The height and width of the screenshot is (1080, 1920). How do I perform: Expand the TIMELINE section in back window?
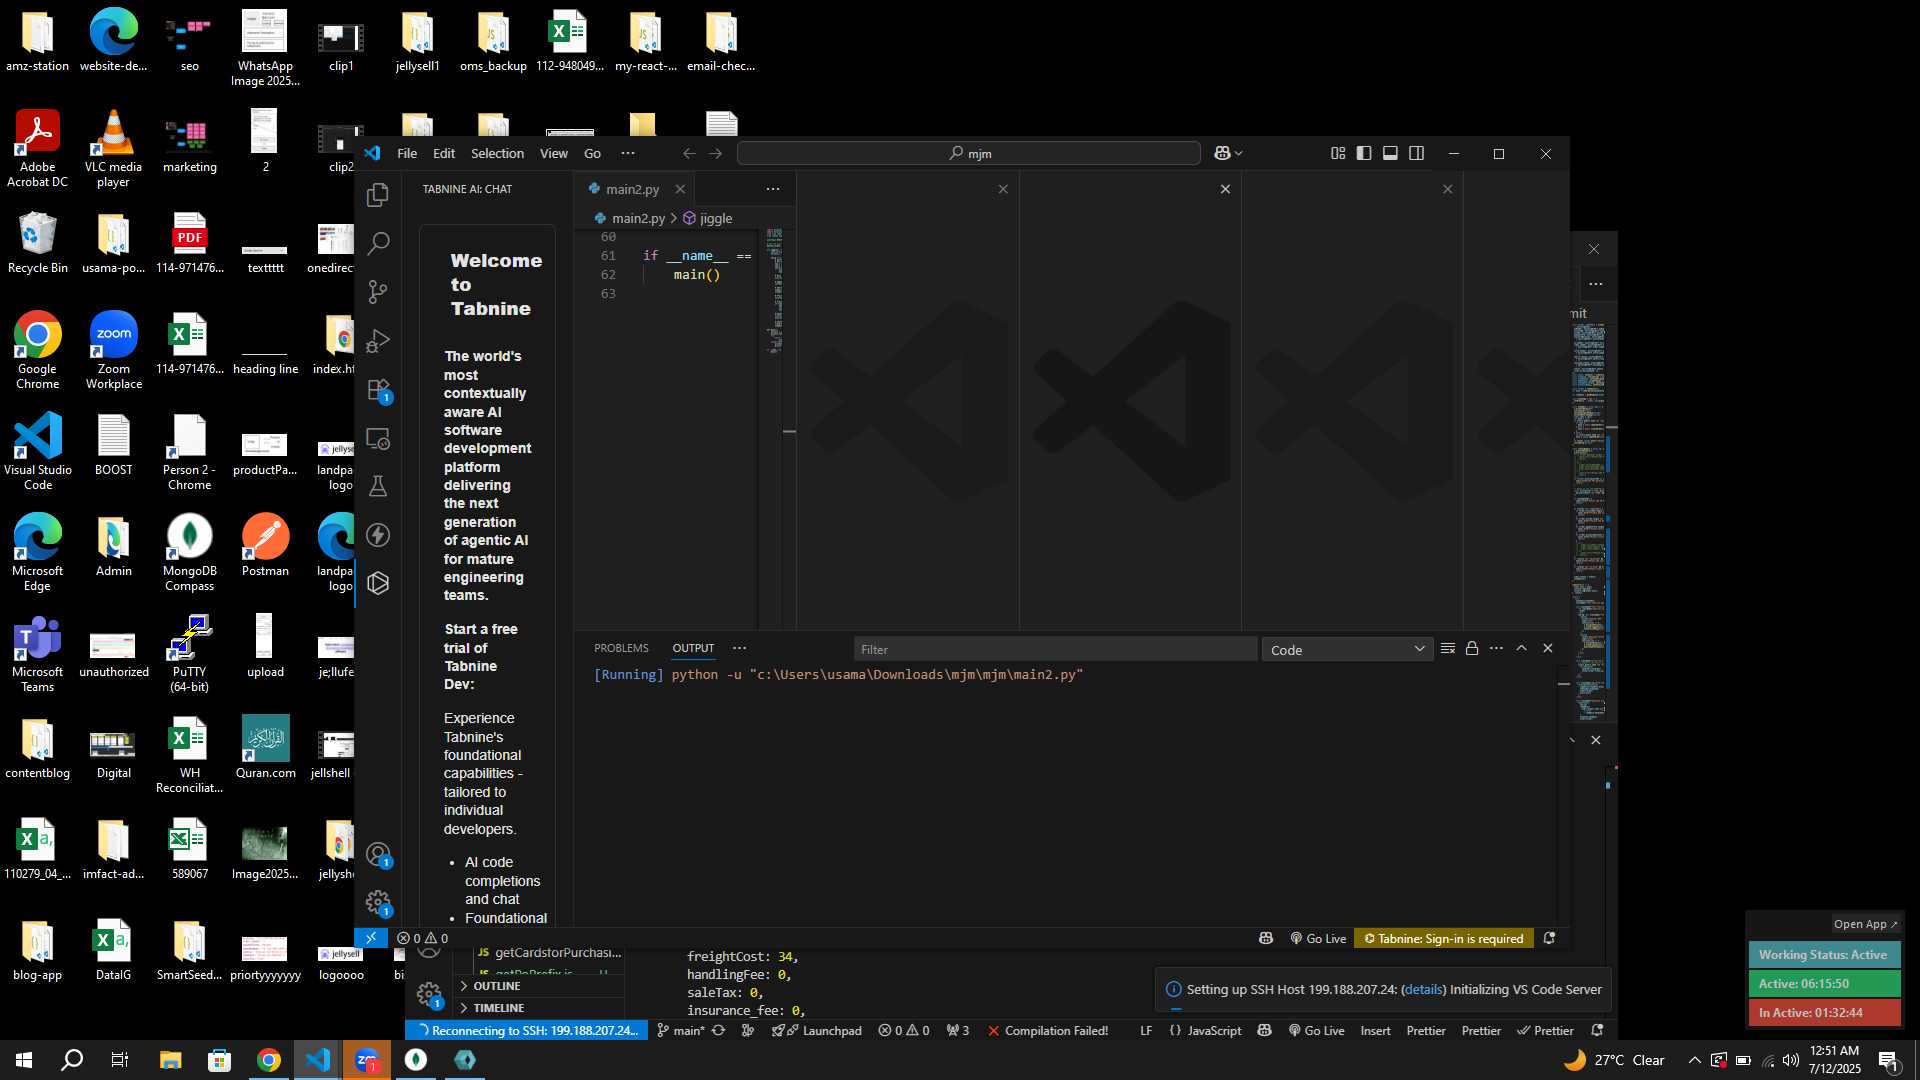coord(540,1008)
